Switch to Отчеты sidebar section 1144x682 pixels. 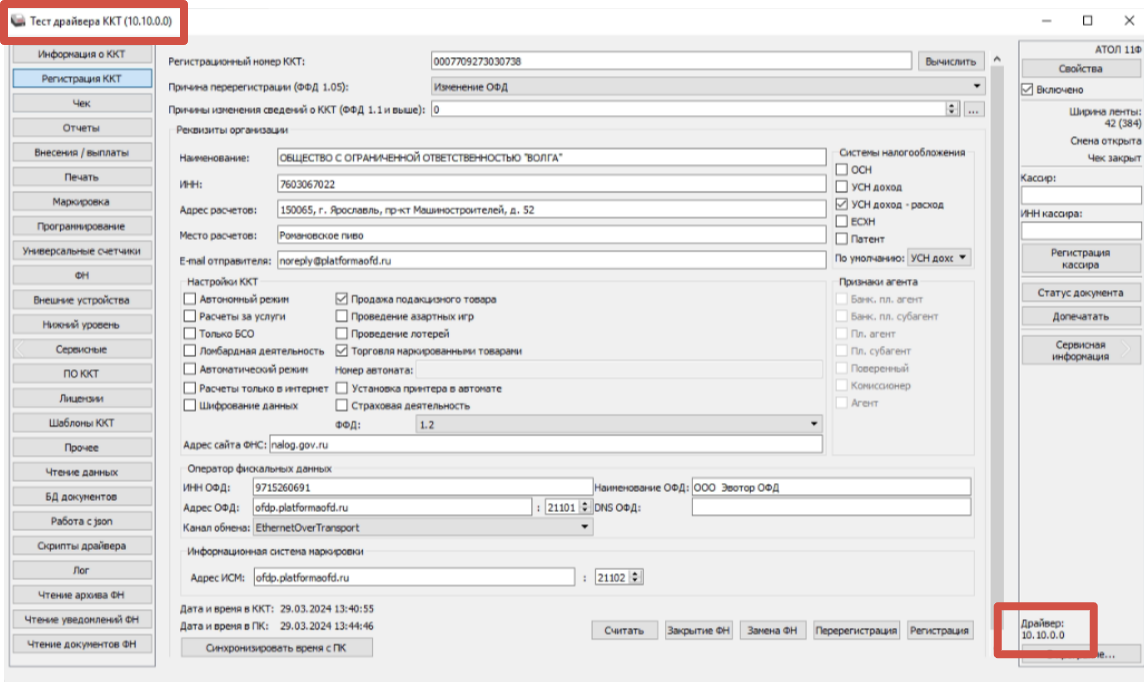click(x=82, y=128)
